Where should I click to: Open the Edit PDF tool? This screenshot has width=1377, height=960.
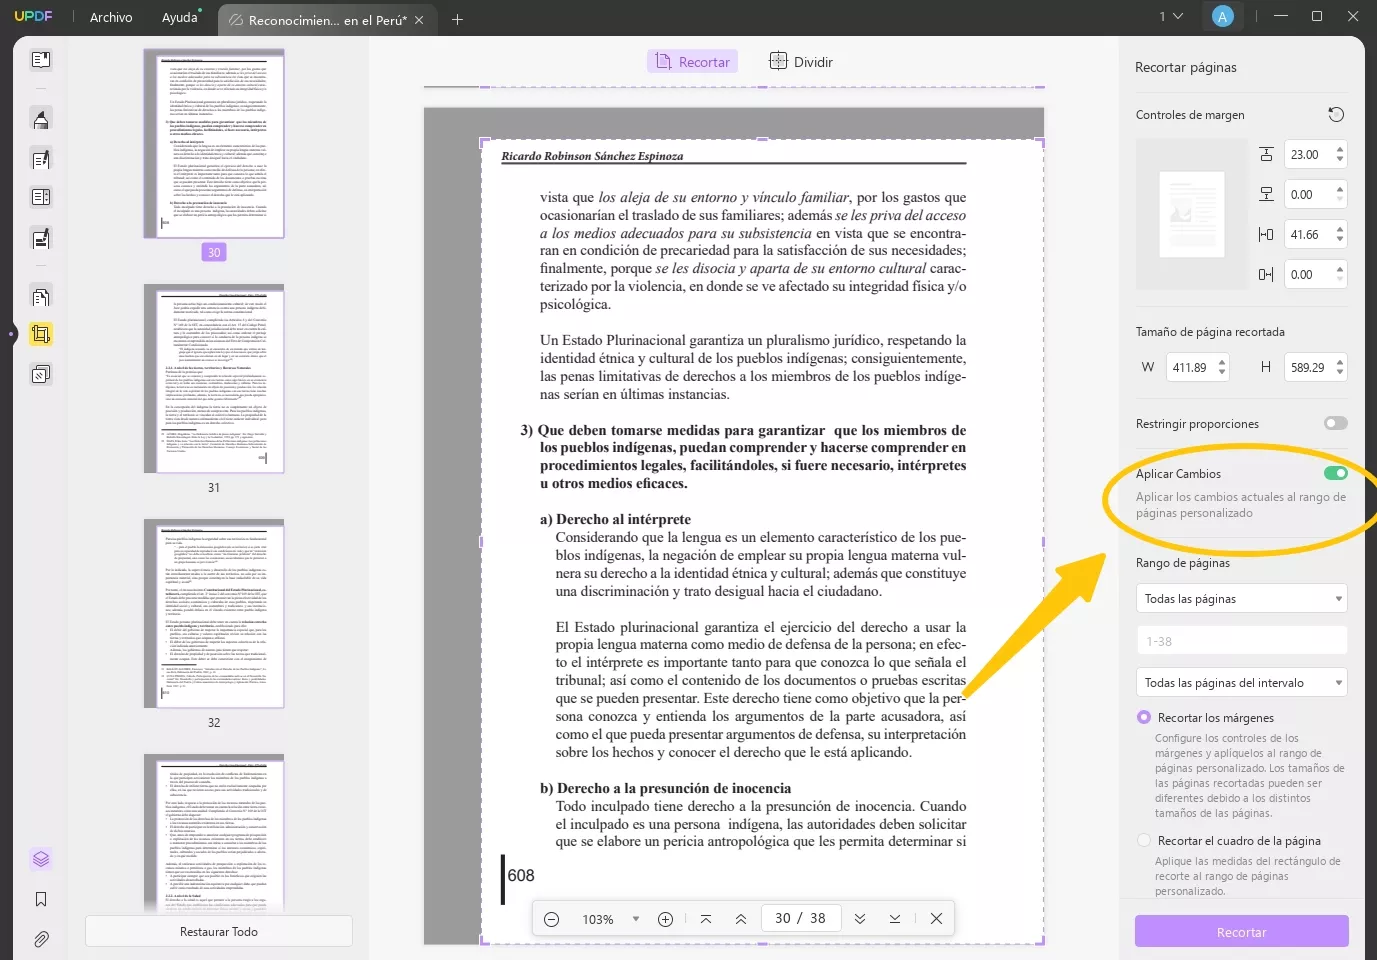41,159
